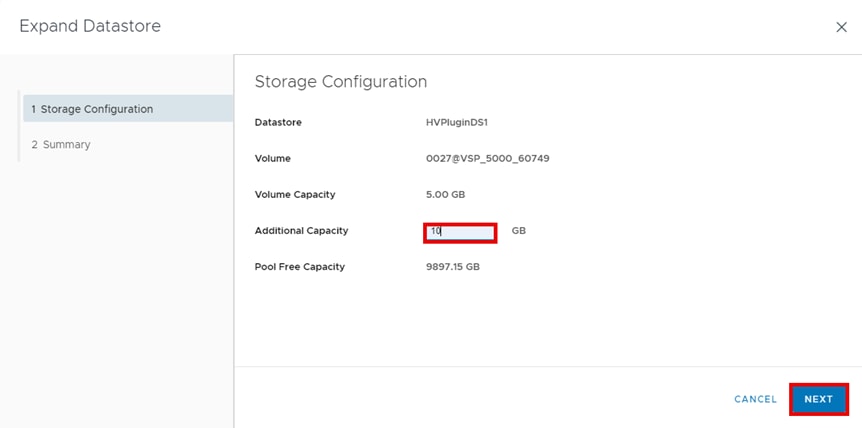
Task: Click the NEXT button
Action: coord(818,399)
